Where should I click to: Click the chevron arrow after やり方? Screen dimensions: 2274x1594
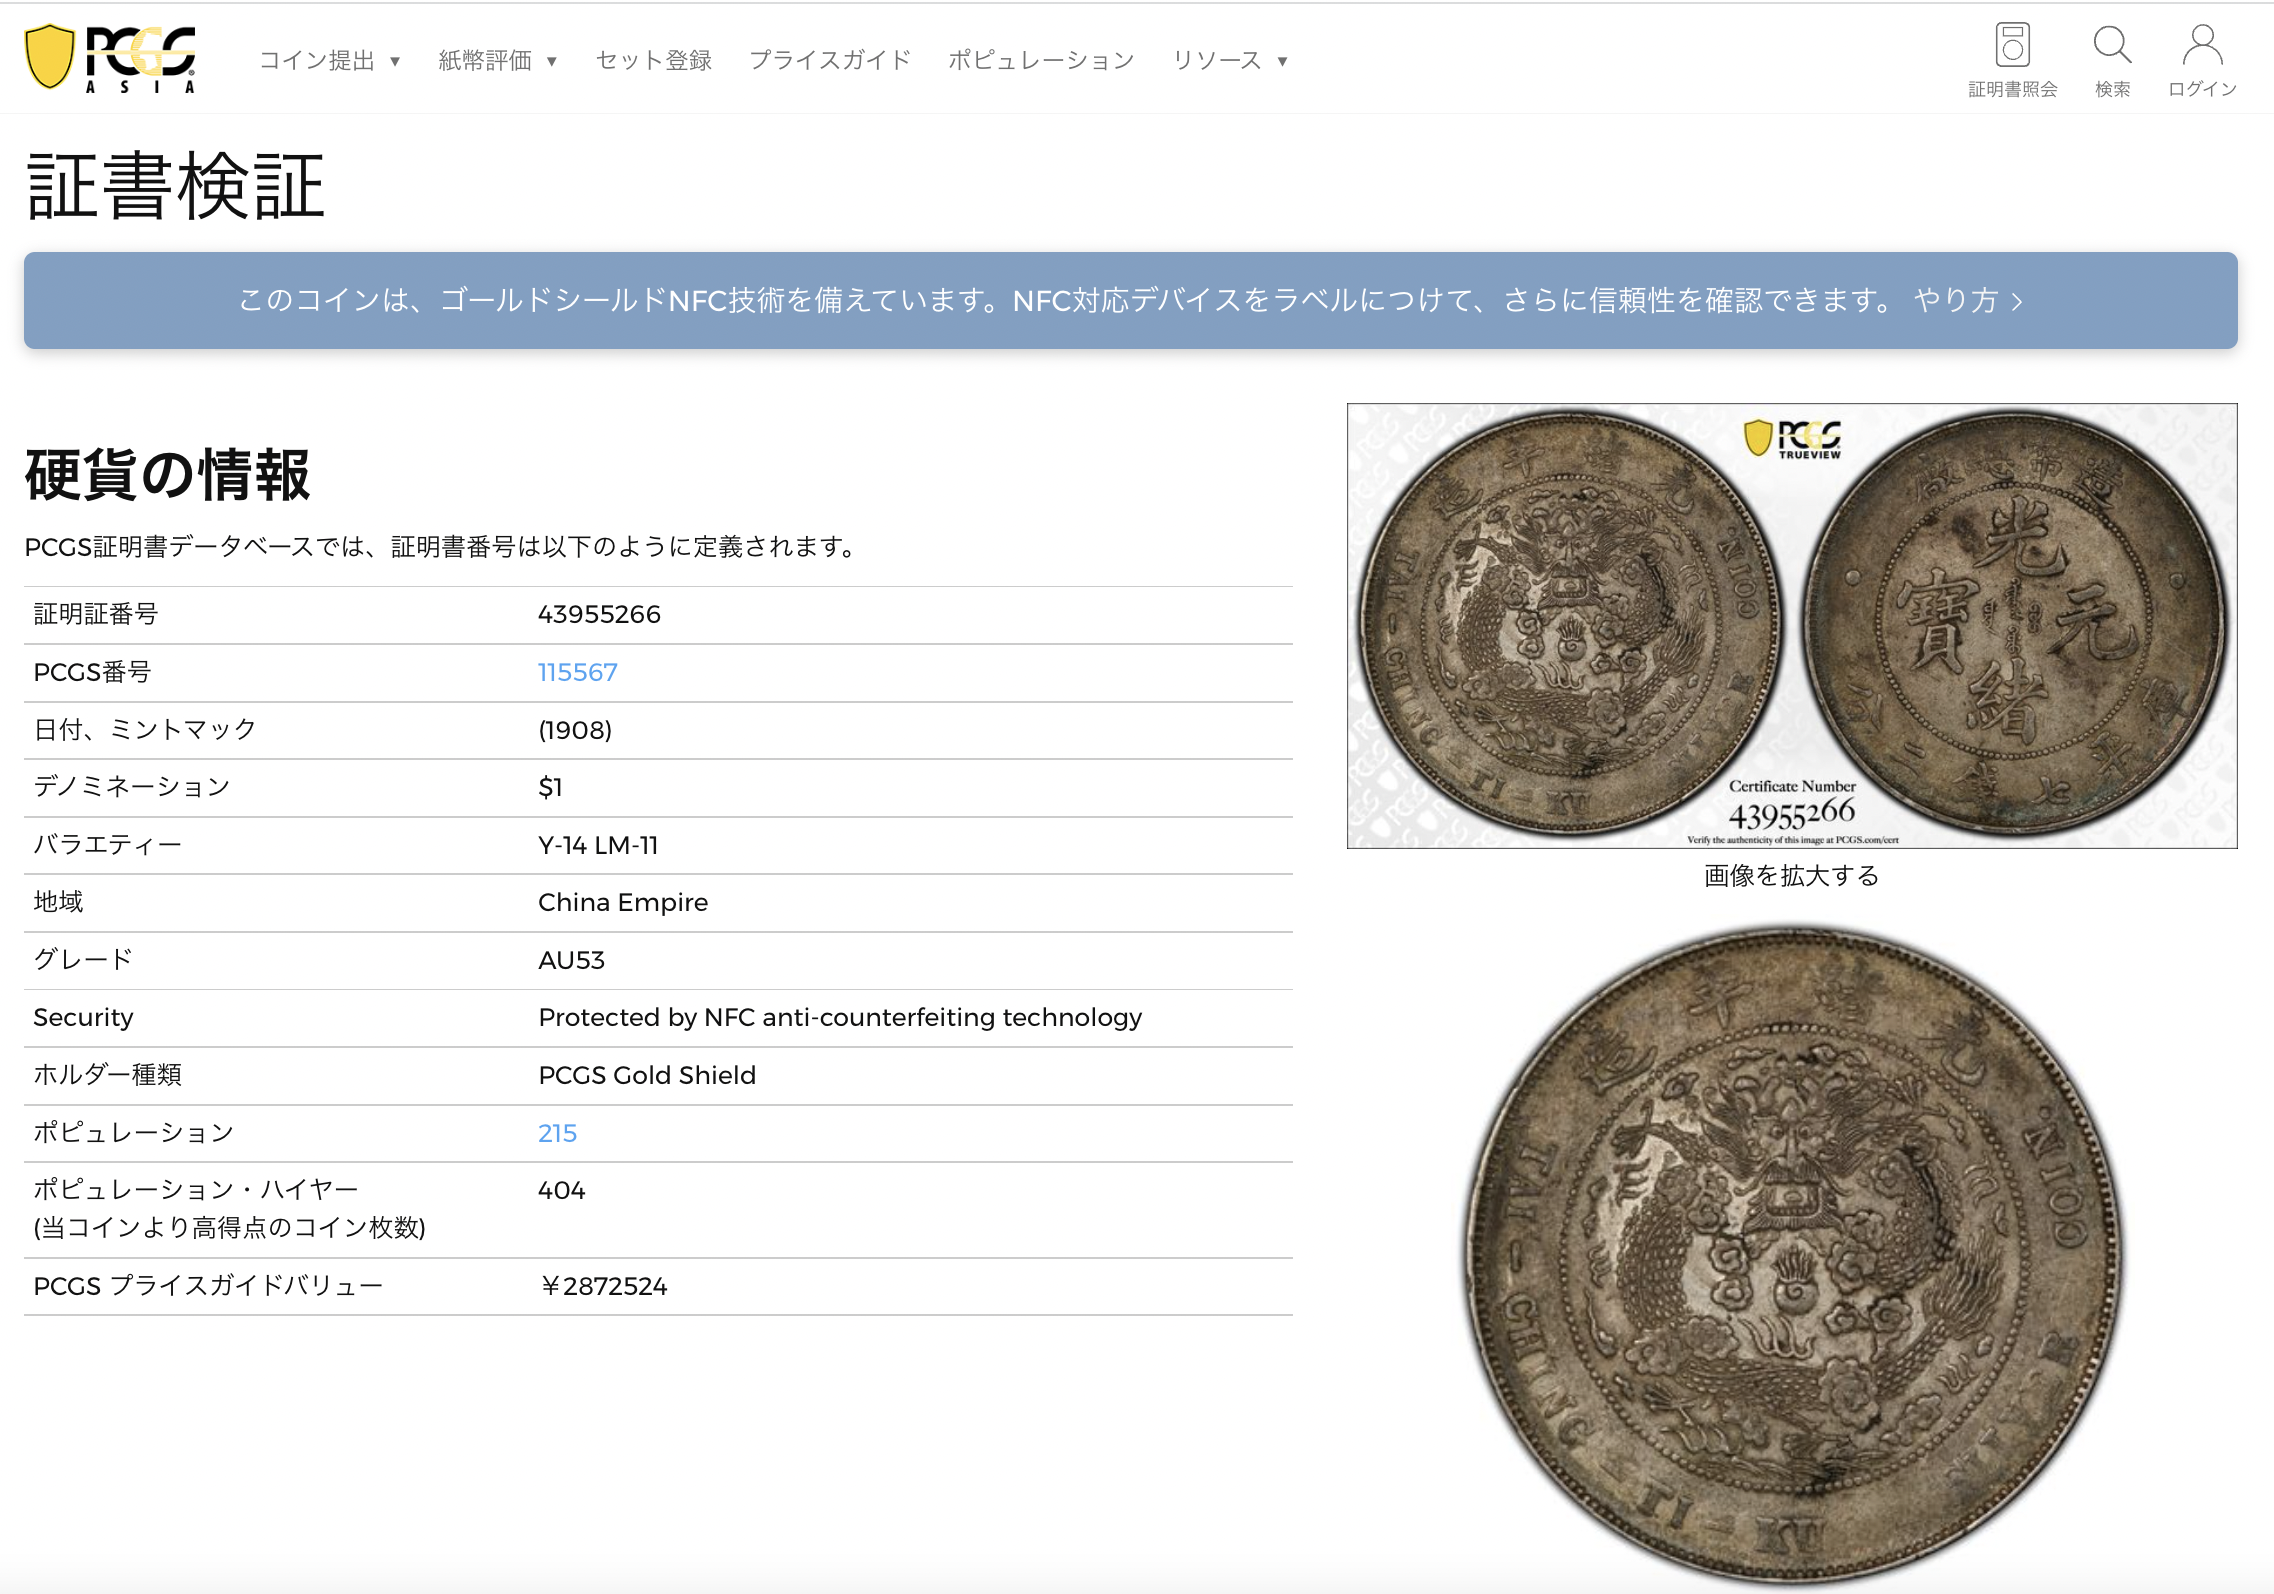tap(2017, 301)
